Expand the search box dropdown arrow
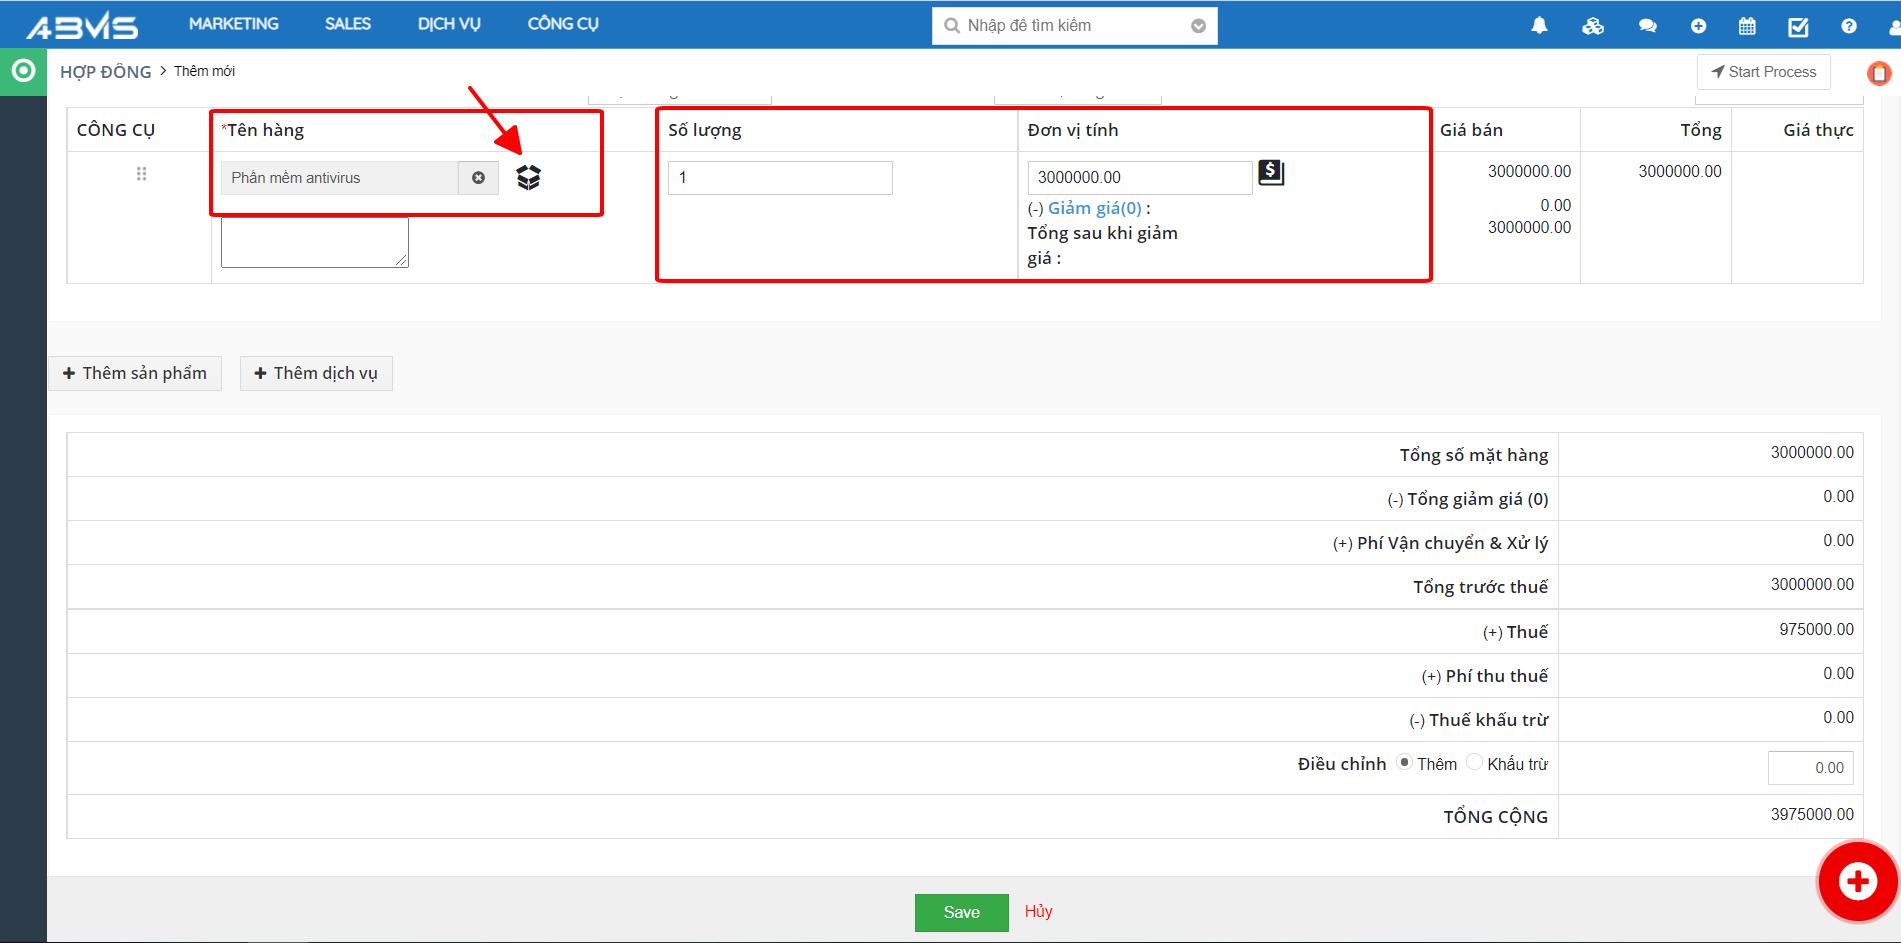The height and width of the screenshot is (943, 1901). click(x=1198, y=26)
